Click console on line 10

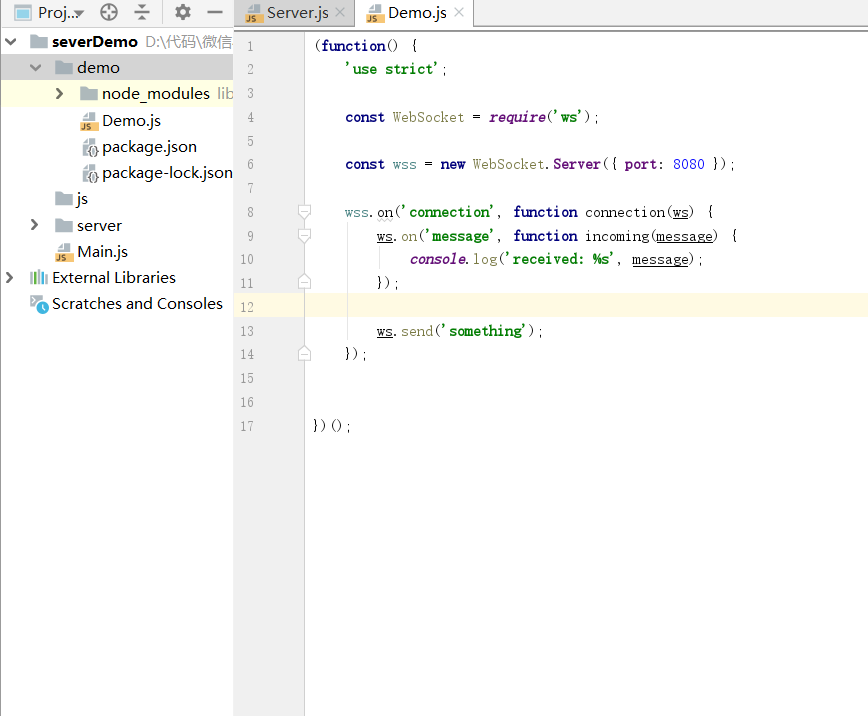[438, 259]
